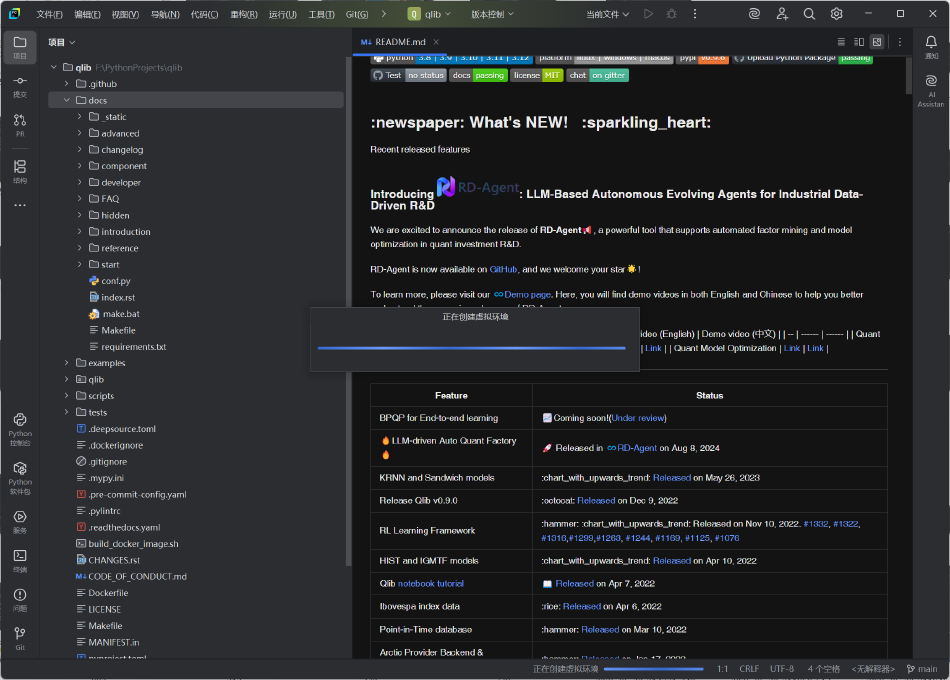
Task: Open more run actions (vertical dots)
Action: pos(694,14)
